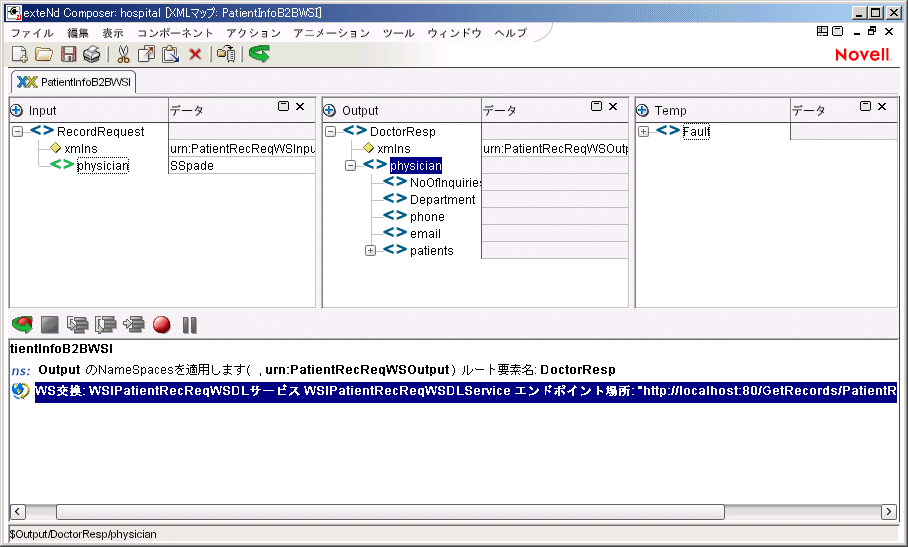This screenshot has width=908, height=547.
Task: Select NoOfInquiries element
Action: (x=445, y=183)
